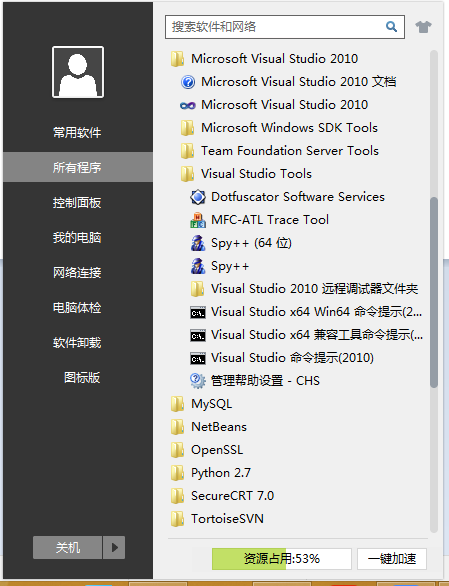Click the 资源占用:53% usage bar

(282, 559)
